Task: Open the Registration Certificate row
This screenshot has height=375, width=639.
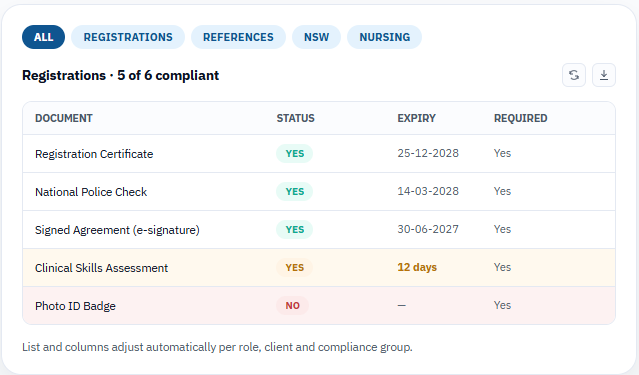Action: [319, 154]
